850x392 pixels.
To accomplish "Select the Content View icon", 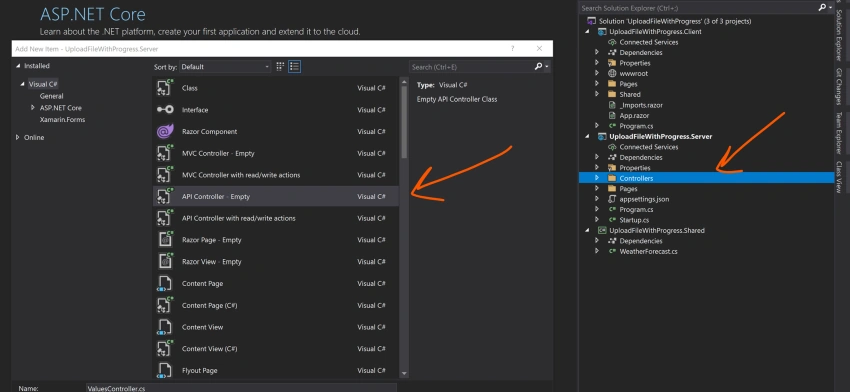I will click(165, 327).
